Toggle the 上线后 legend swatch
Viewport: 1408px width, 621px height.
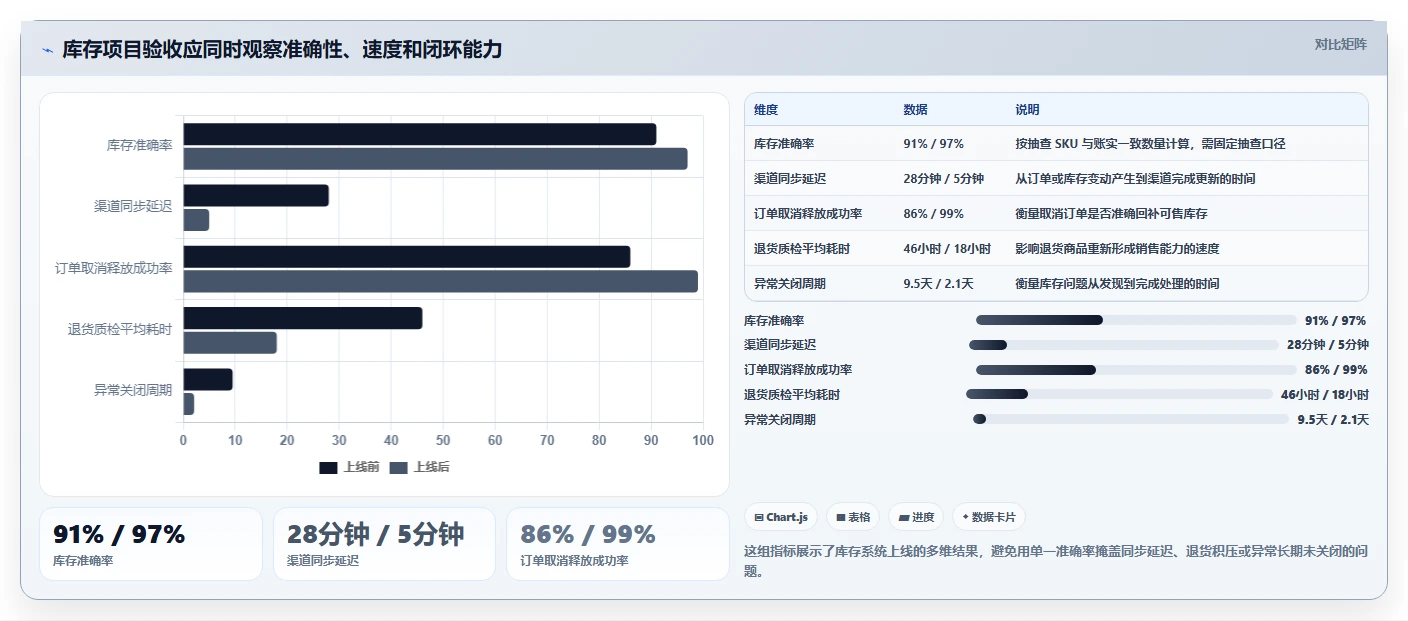(399, 467)
